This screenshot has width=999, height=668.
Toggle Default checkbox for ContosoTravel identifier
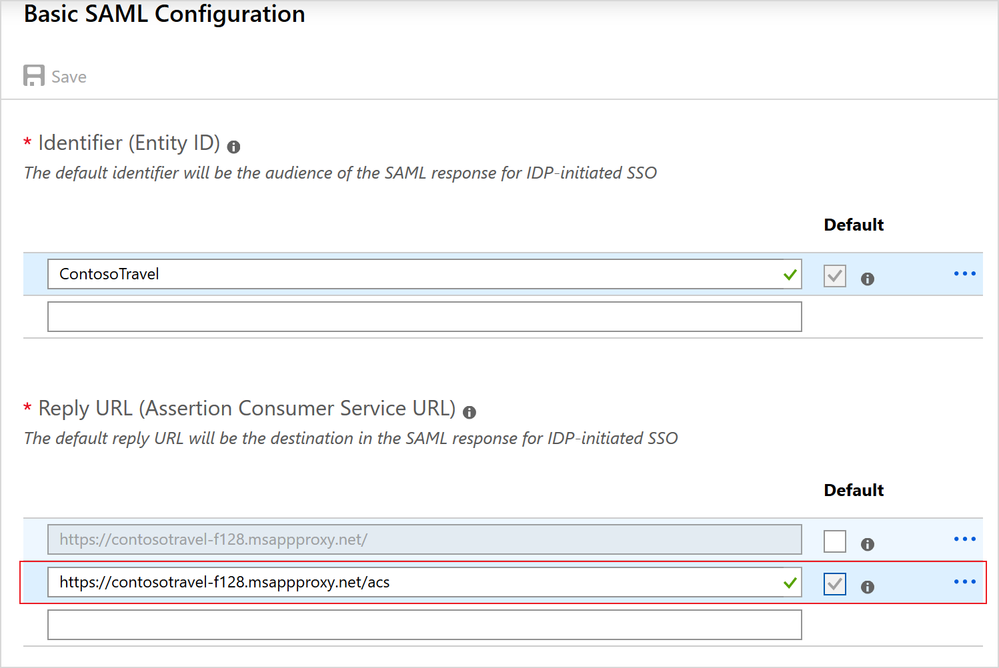835,276
